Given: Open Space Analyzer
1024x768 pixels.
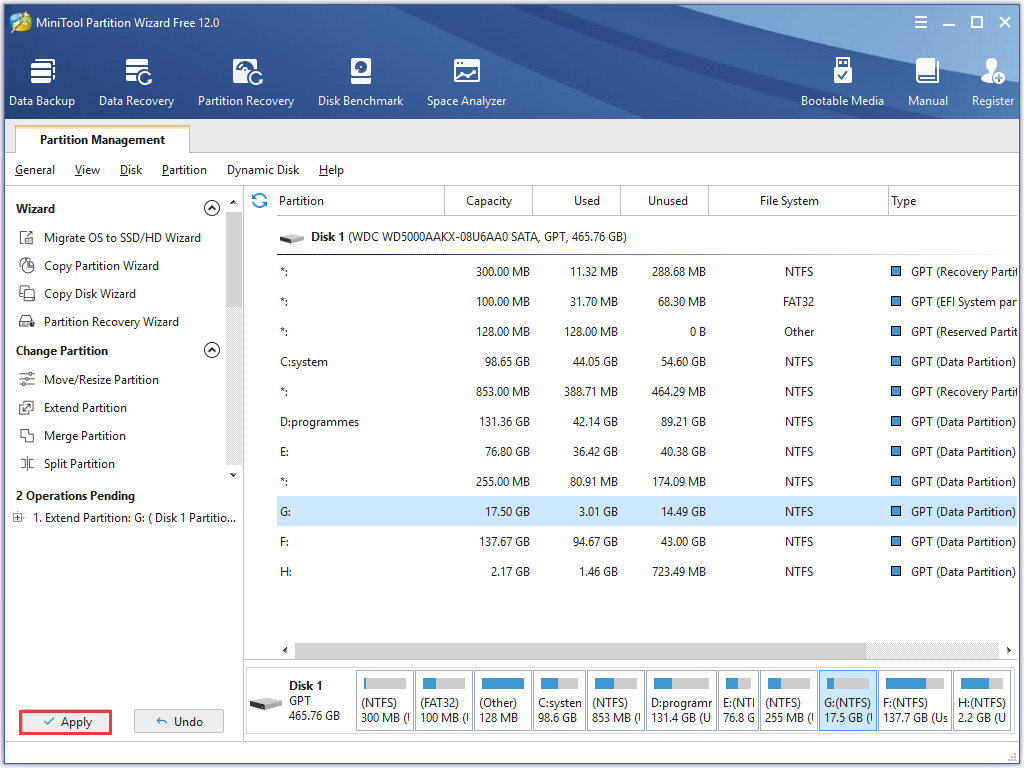Looking at the screenshot, I should 466,83.
